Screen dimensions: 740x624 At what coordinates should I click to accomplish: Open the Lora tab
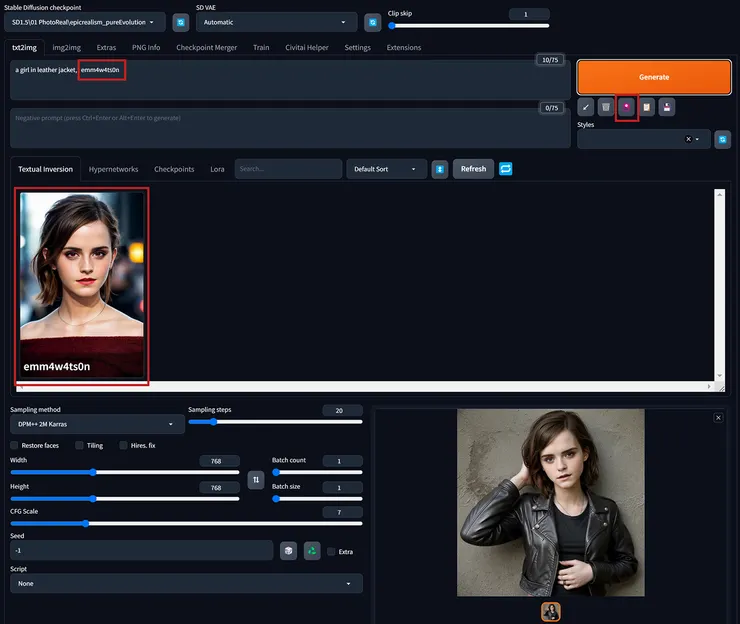coord(217,169)
